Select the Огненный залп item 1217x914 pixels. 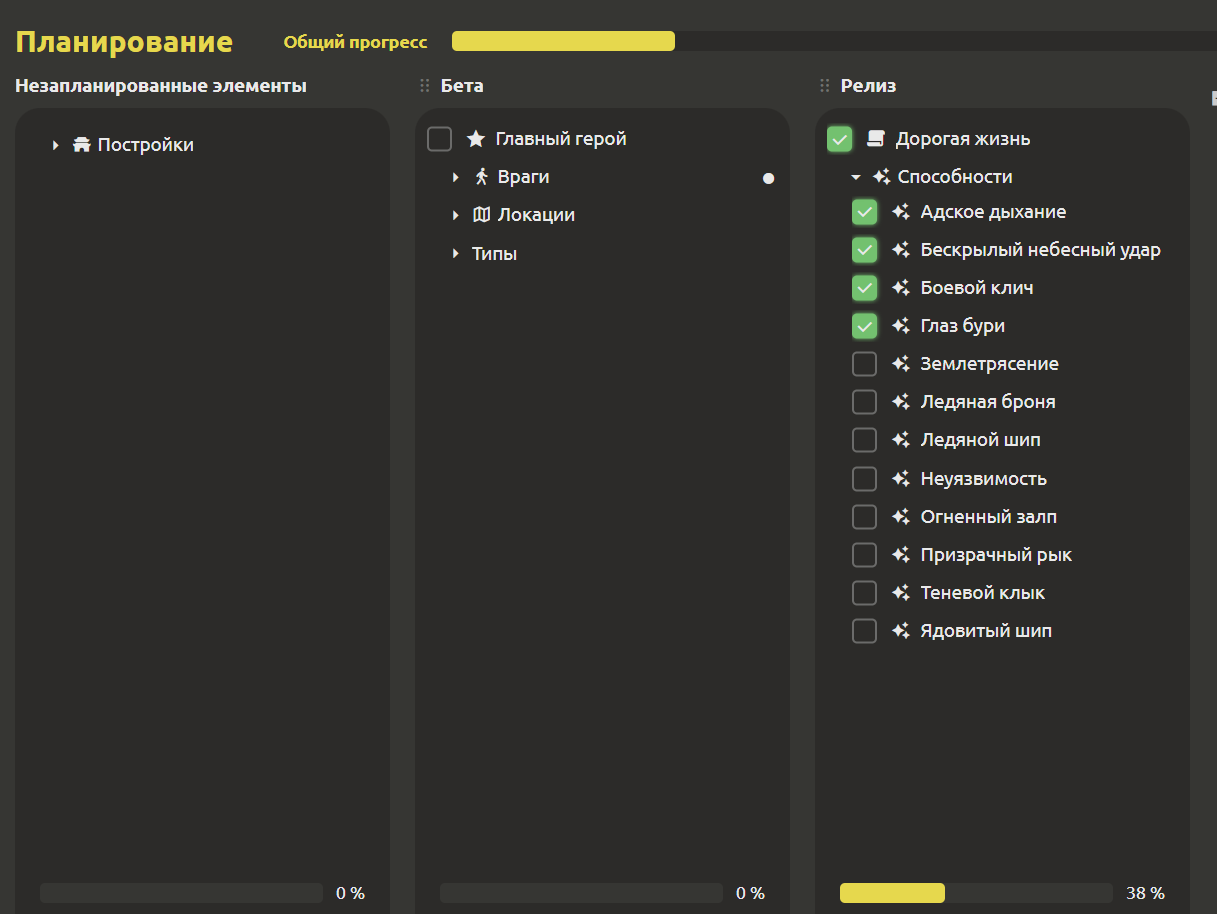click(988, 517)
